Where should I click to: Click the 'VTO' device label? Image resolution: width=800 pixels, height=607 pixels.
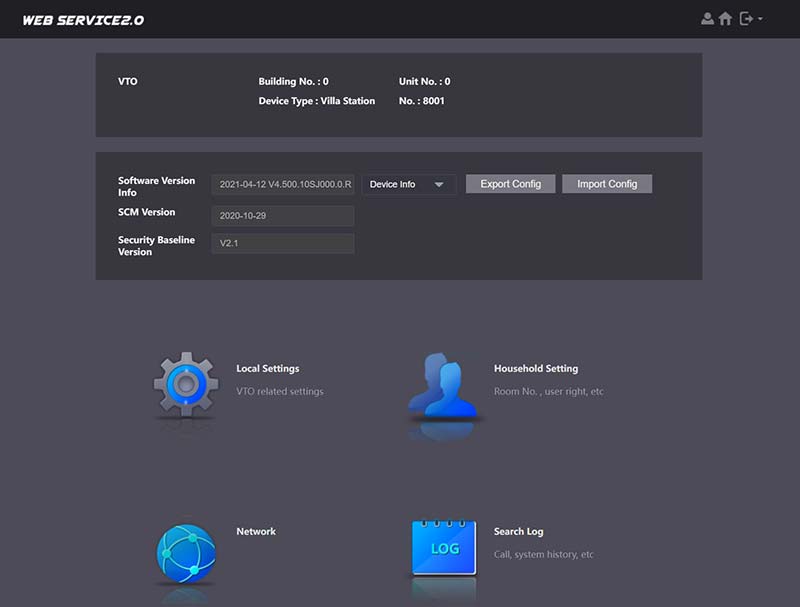pos(128,82)
